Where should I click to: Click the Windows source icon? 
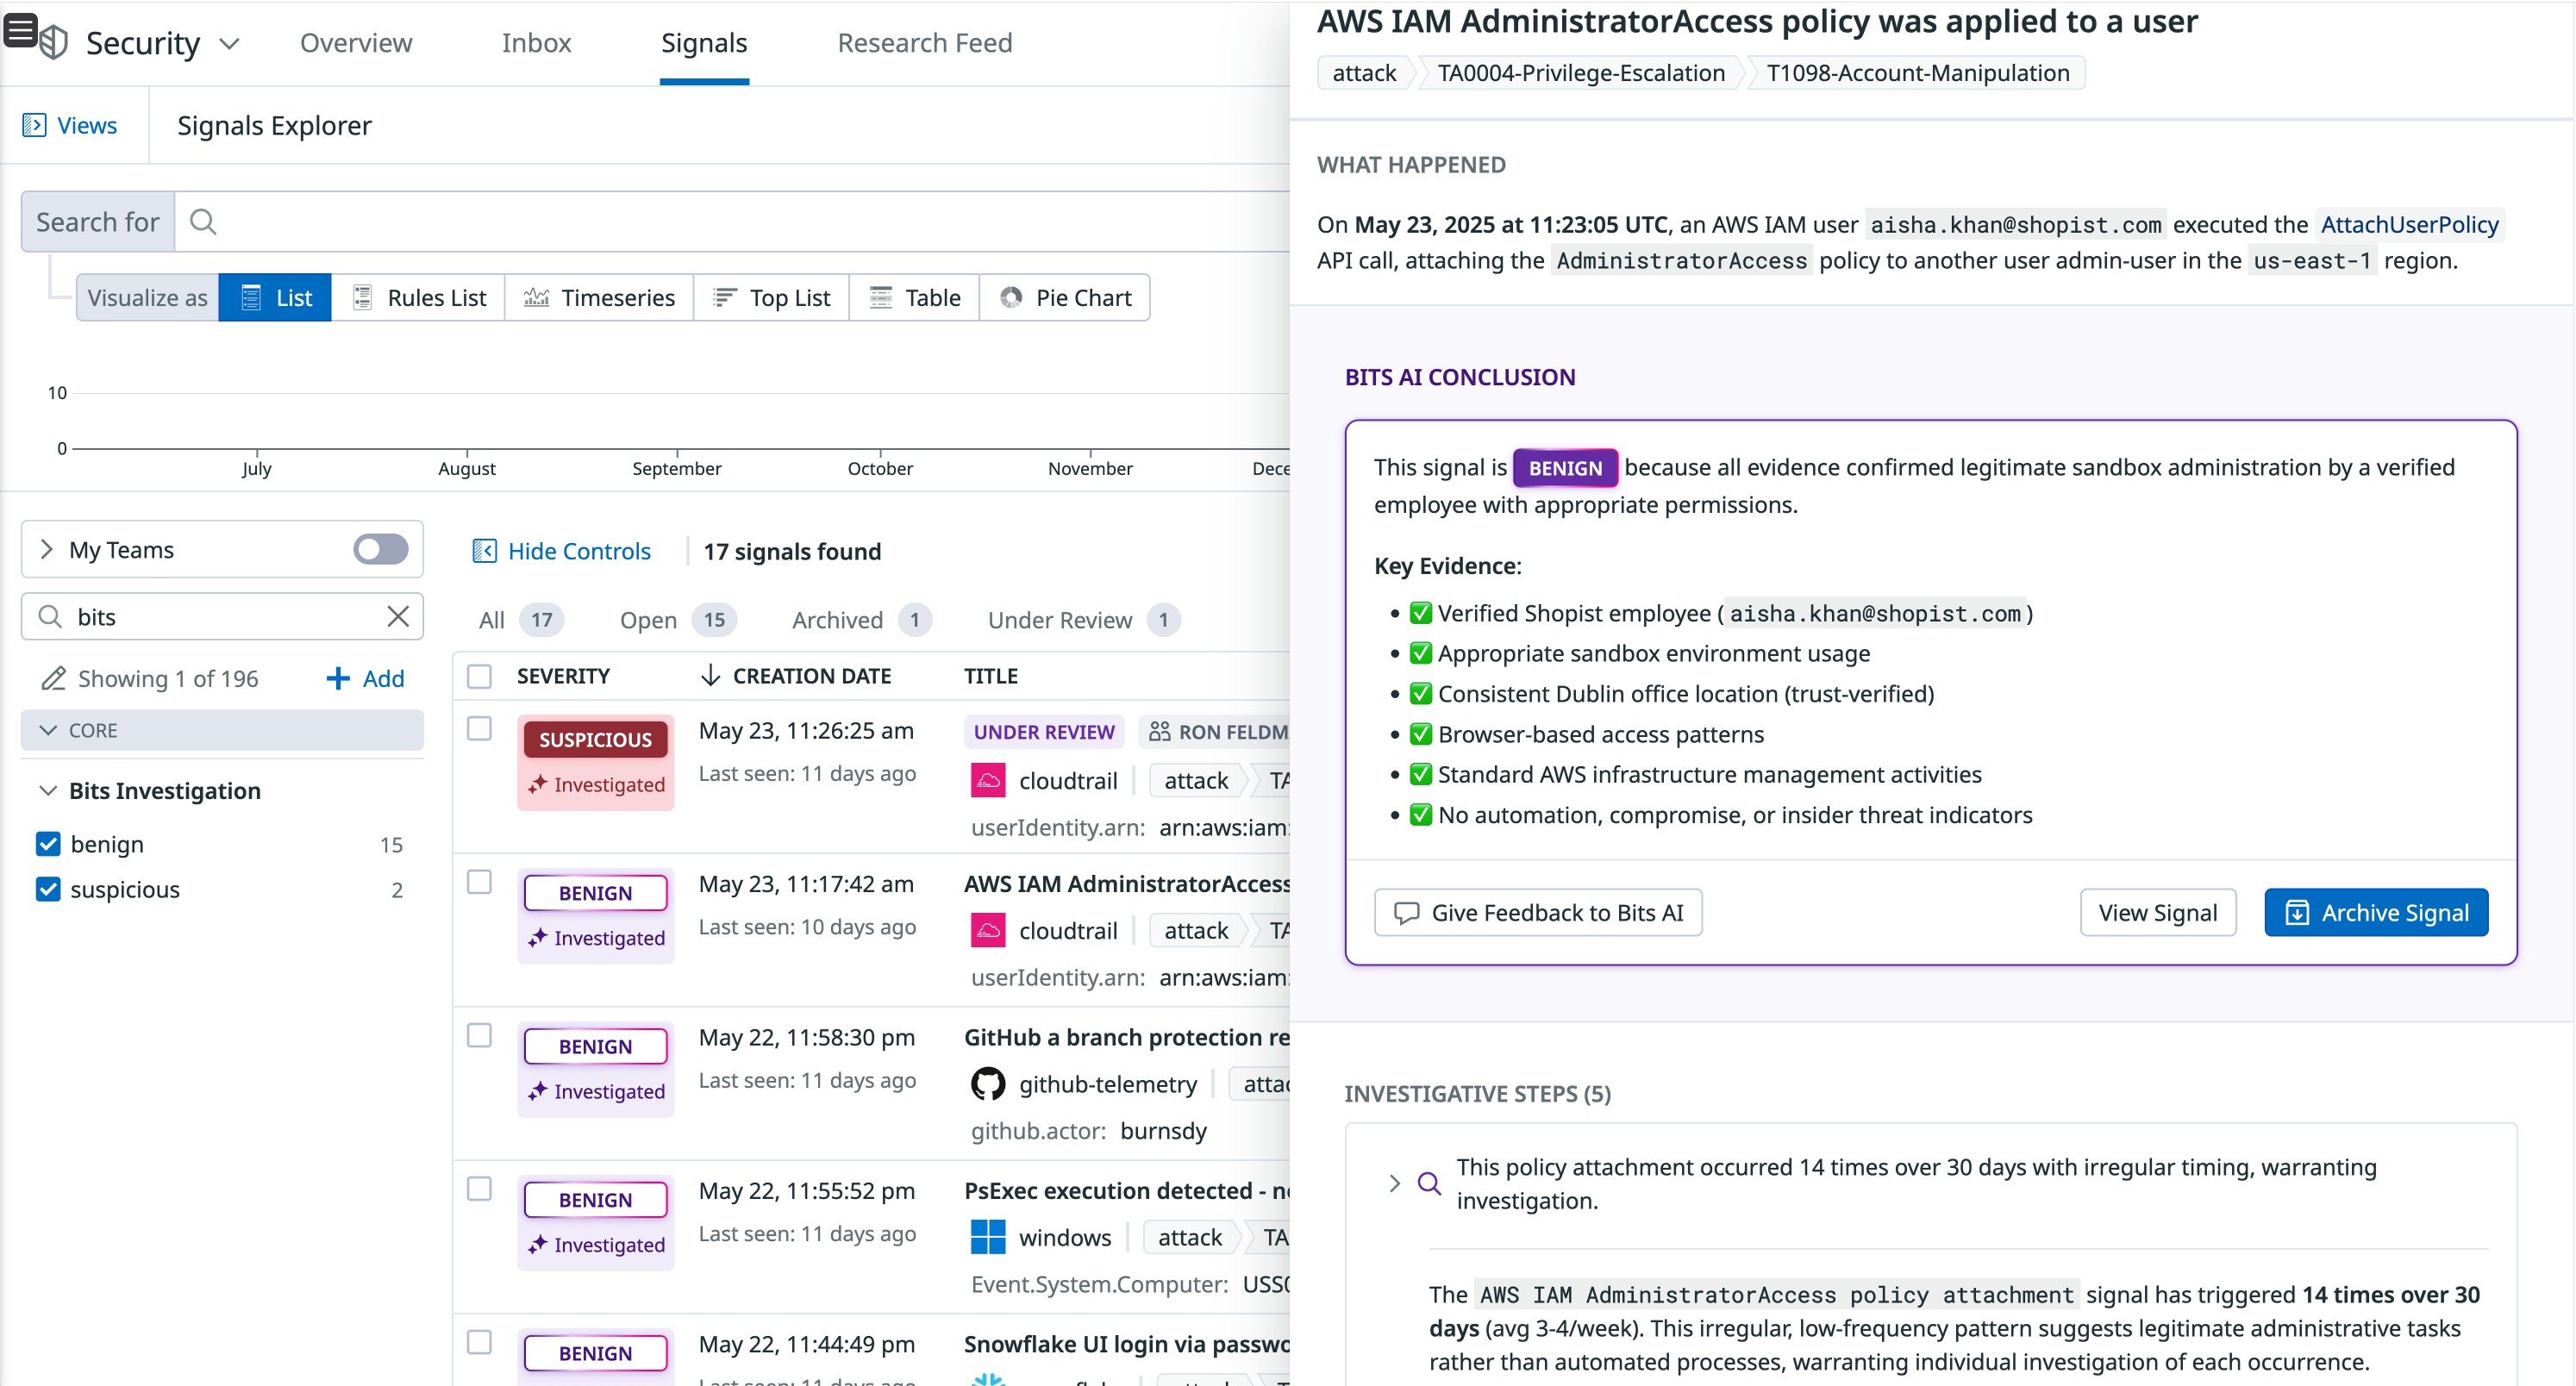point(988,1237)
